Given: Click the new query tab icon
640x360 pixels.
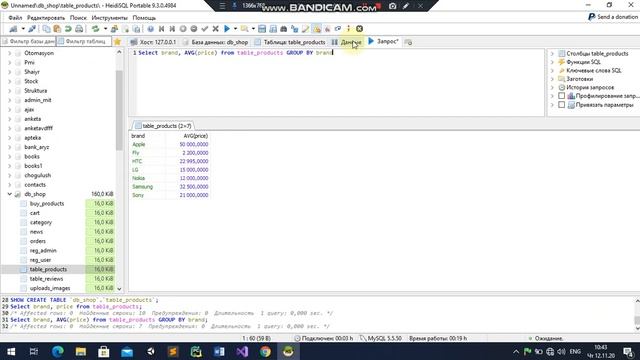Looking at the screenshot, I should click(x=408, y=42).
